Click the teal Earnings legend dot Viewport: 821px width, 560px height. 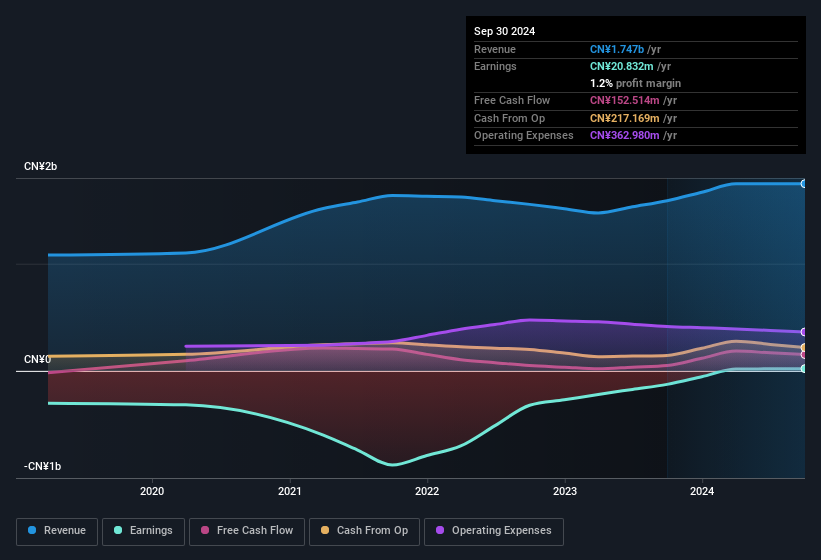pos(119,531)
